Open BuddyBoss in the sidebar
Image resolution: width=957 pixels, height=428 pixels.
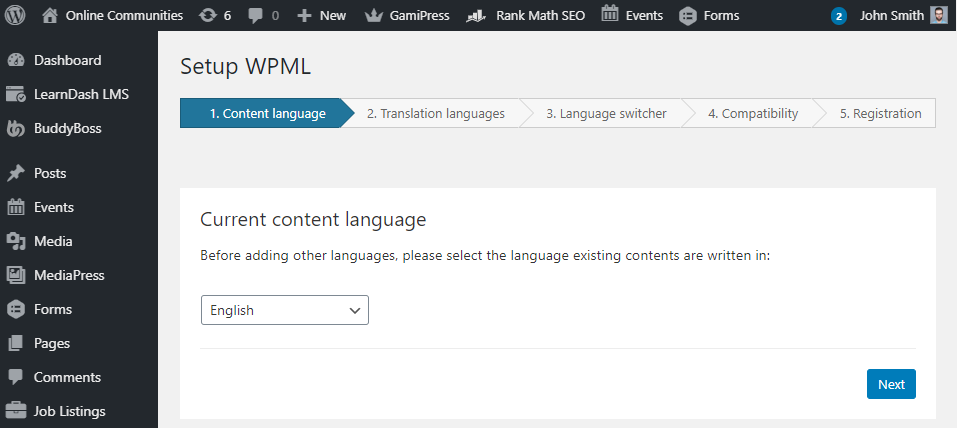67,128
